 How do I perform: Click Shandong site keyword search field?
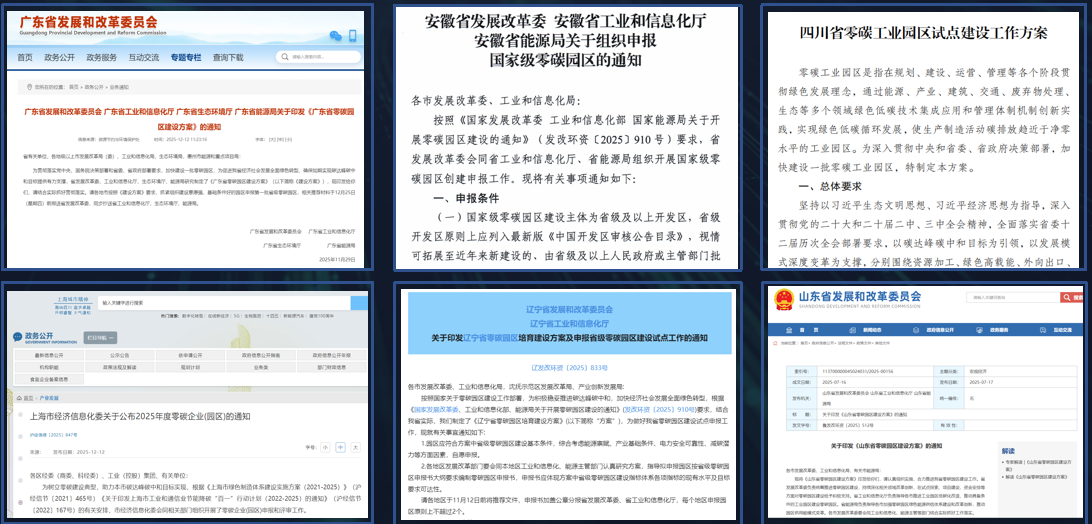click(1013, 298)
